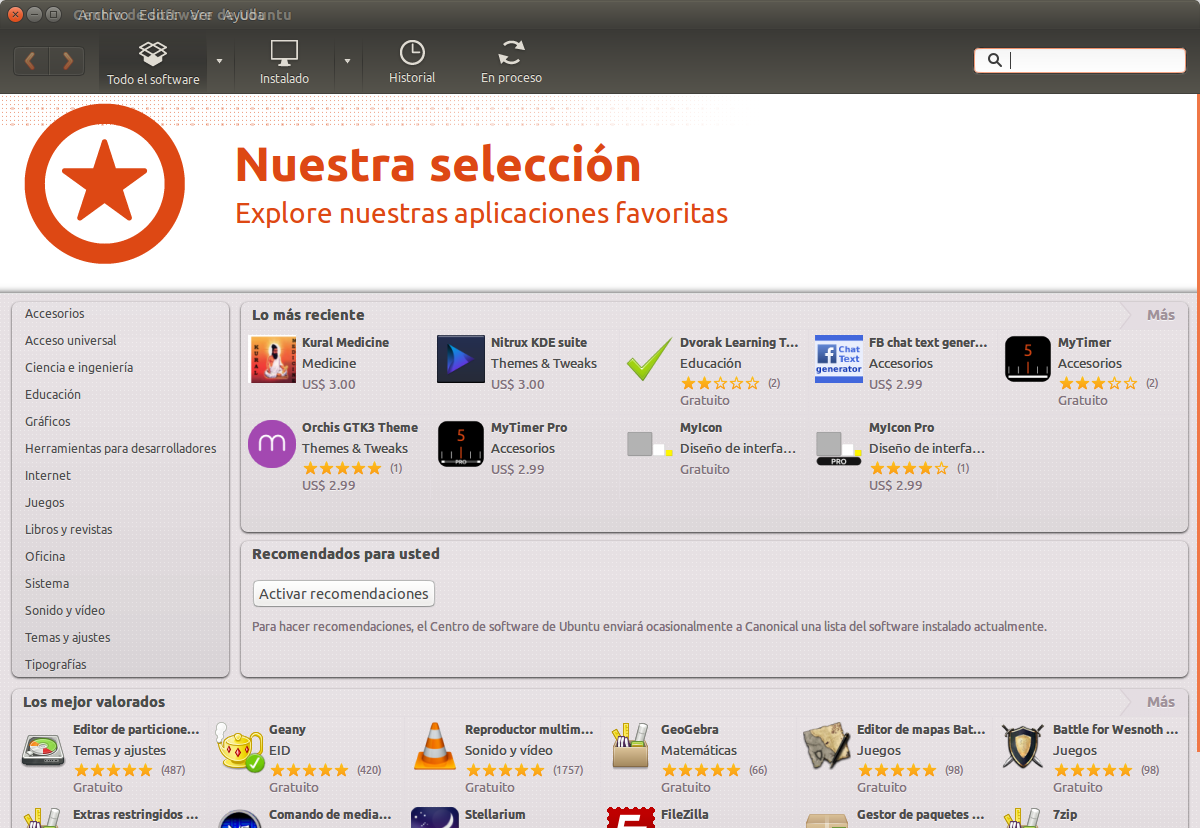1200x828 pixels.
Task: Open Nitrux KDE suite app icon
Action: coord(461,359)
